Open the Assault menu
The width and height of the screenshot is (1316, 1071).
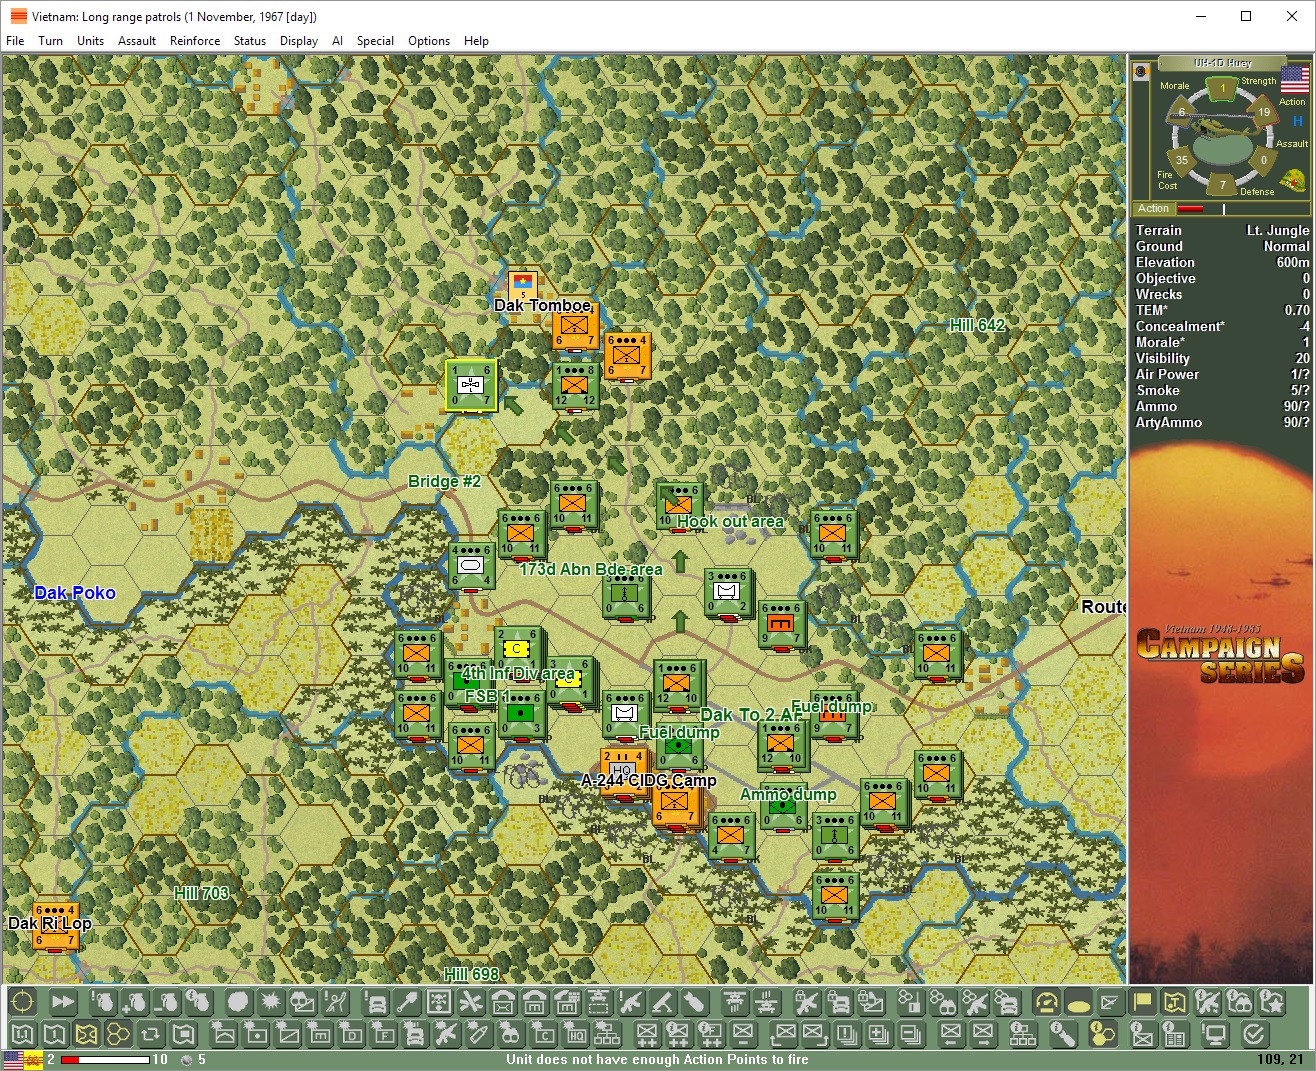click(137, 41)
